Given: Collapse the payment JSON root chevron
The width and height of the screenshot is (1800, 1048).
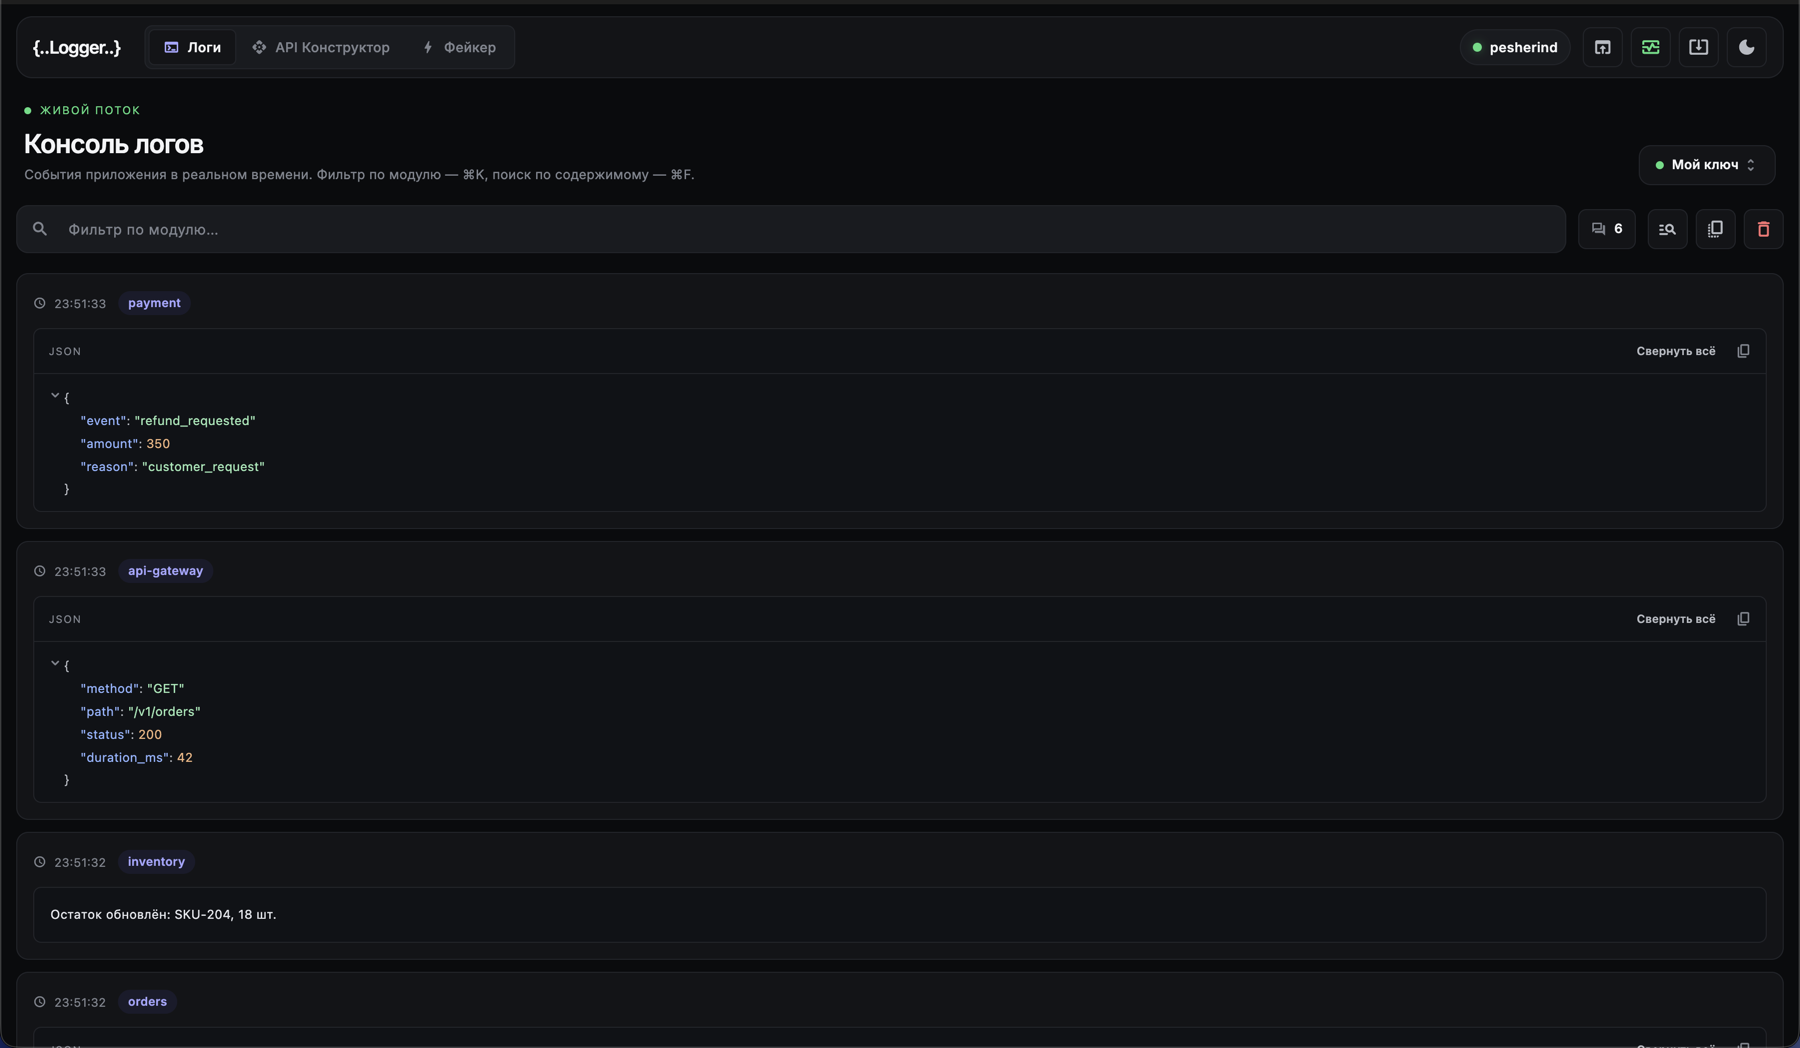Looking at the screenshot, I should click(55, 396).
